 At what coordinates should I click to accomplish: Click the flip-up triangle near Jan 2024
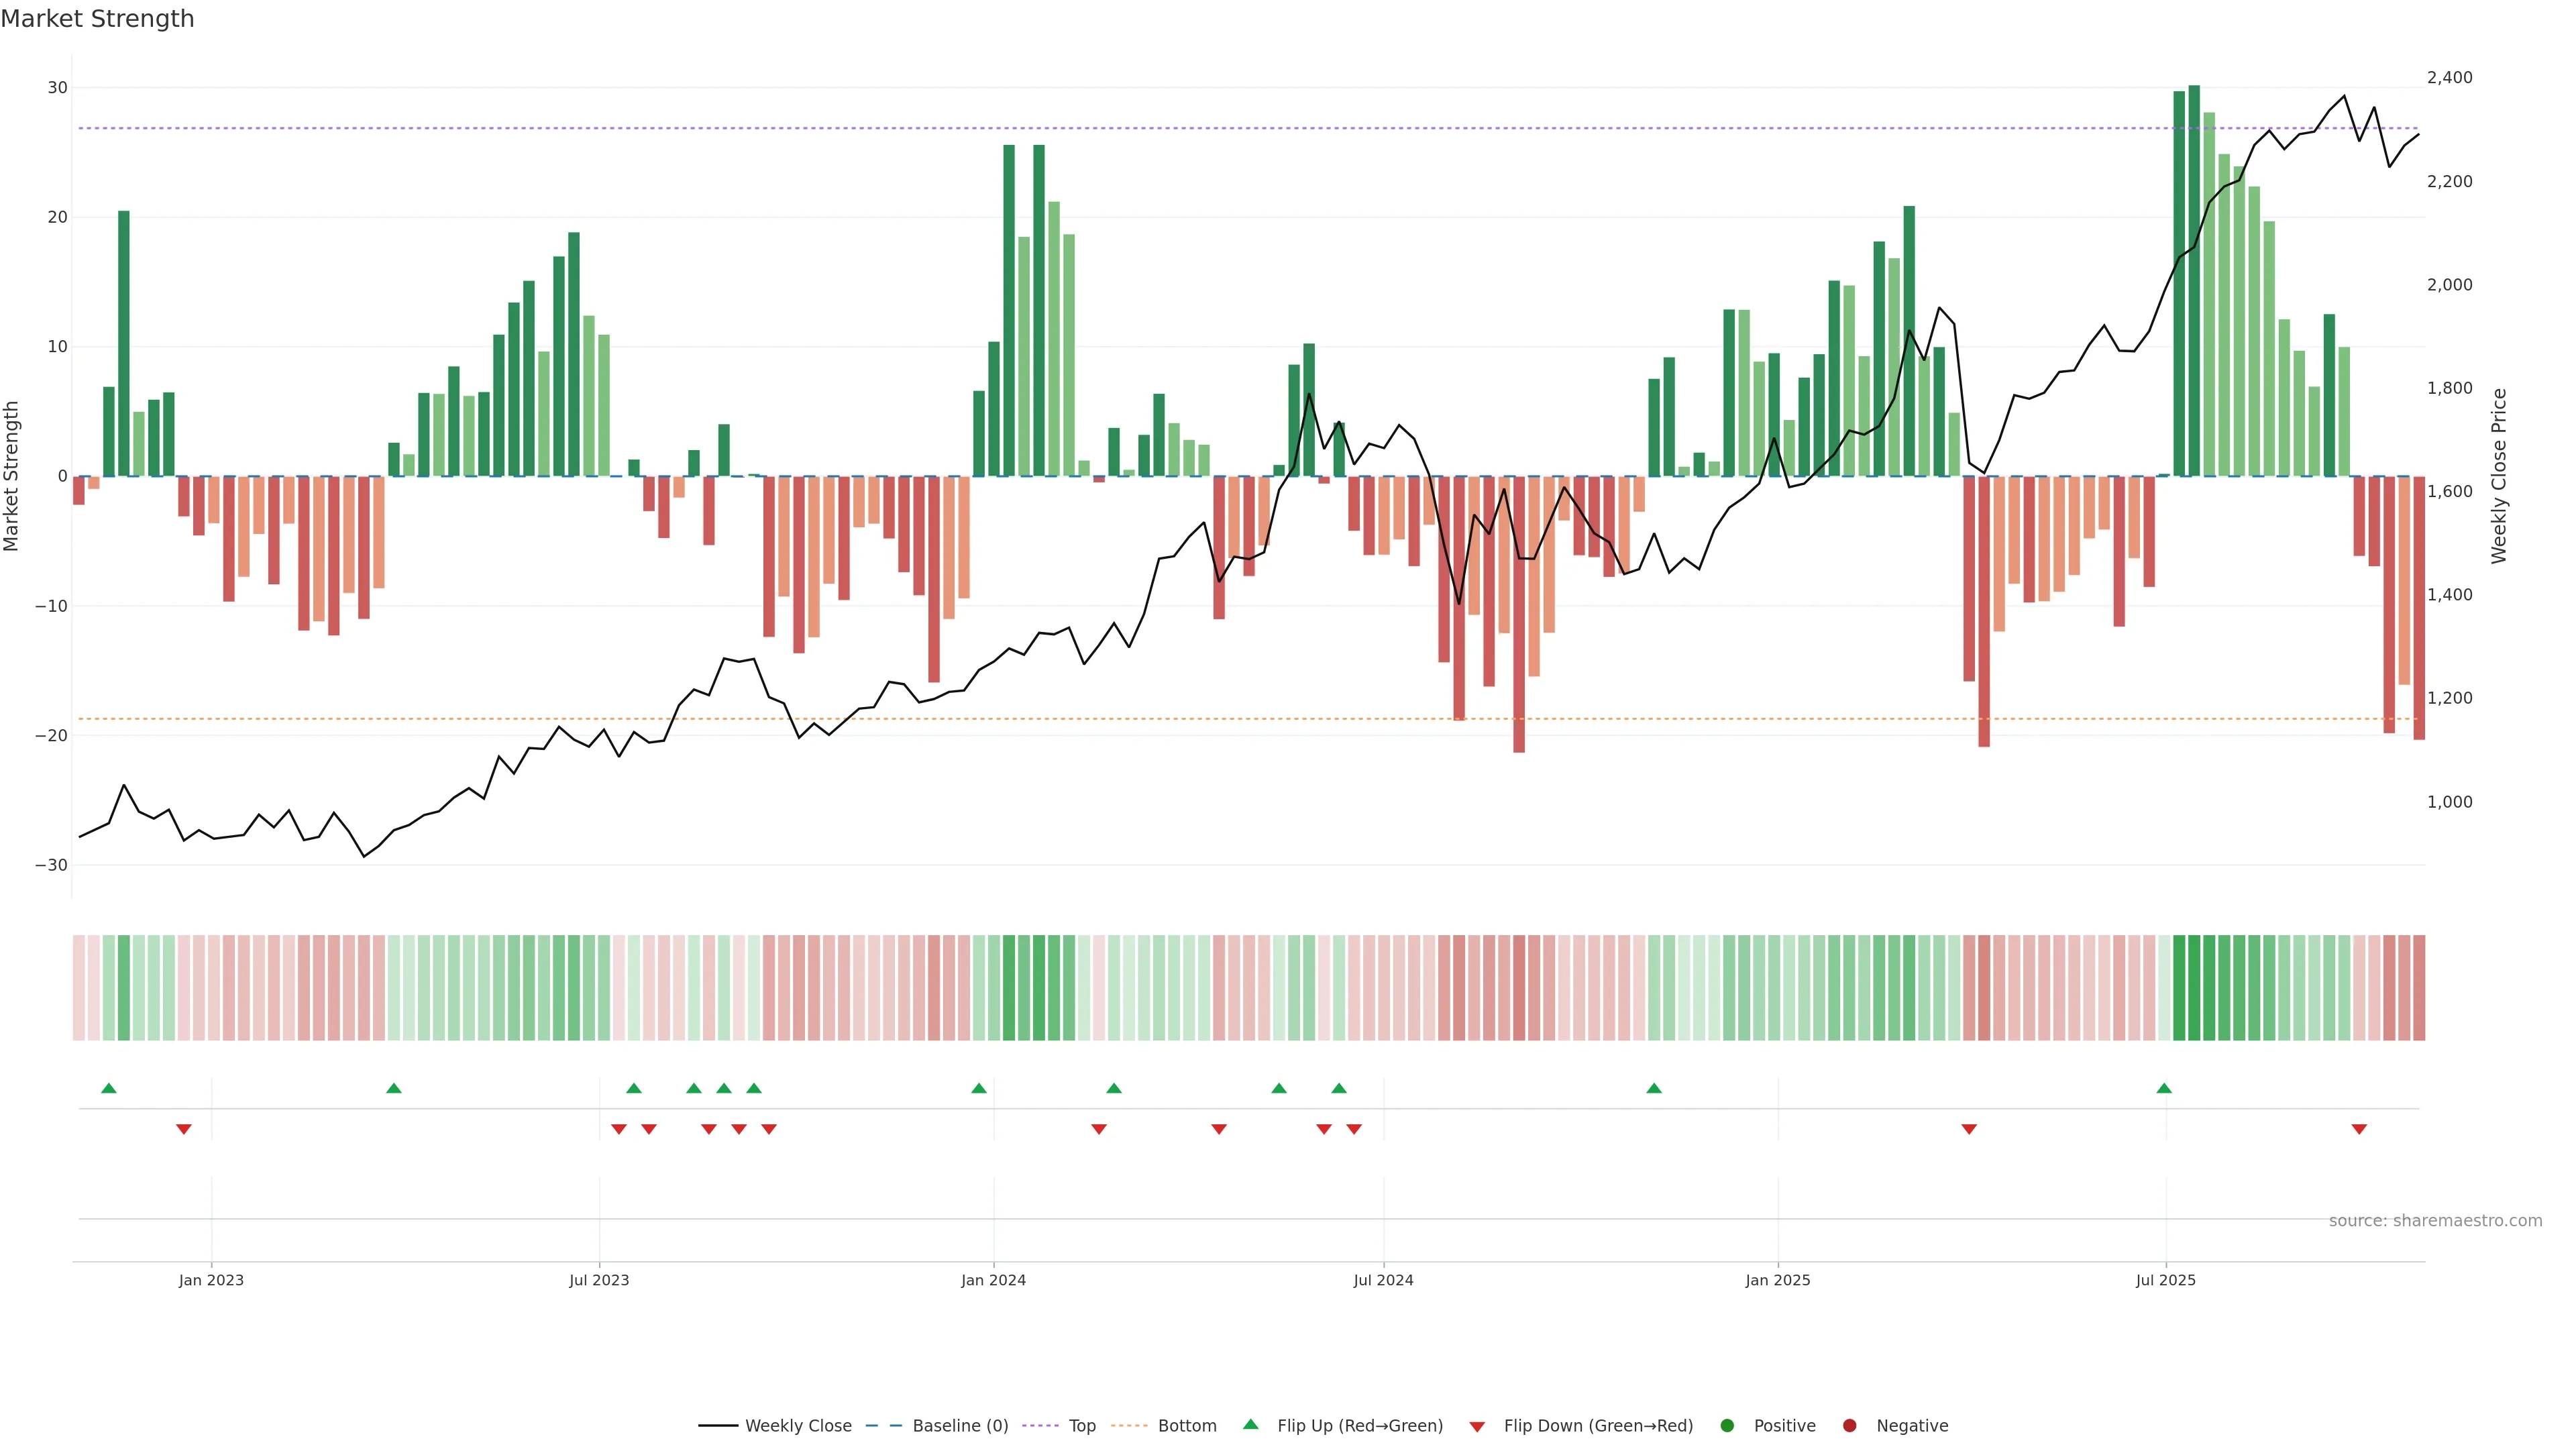(x=979, y=1088)
